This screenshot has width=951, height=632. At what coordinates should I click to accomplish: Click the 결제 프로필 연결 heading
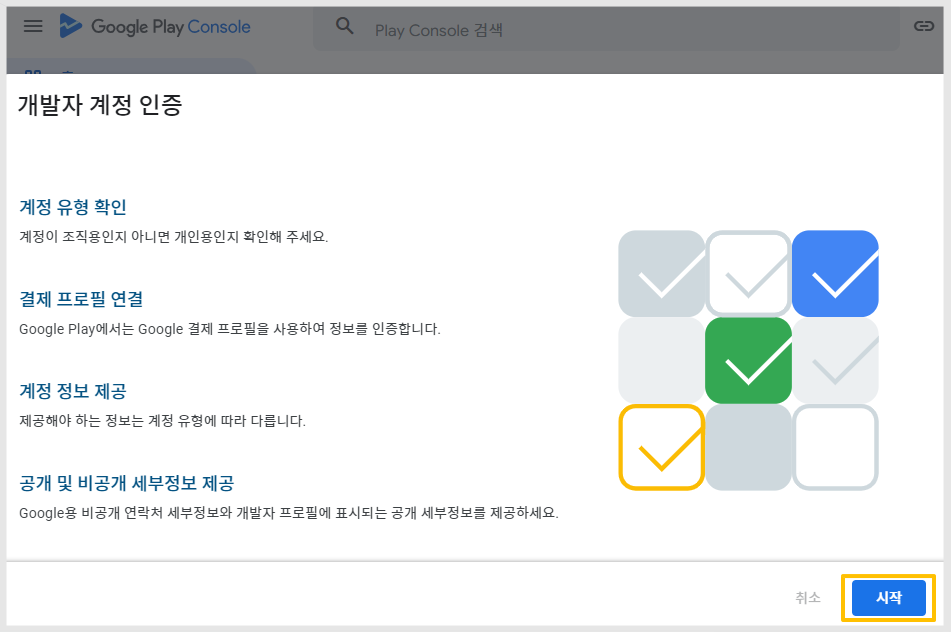tap(81, 299)
